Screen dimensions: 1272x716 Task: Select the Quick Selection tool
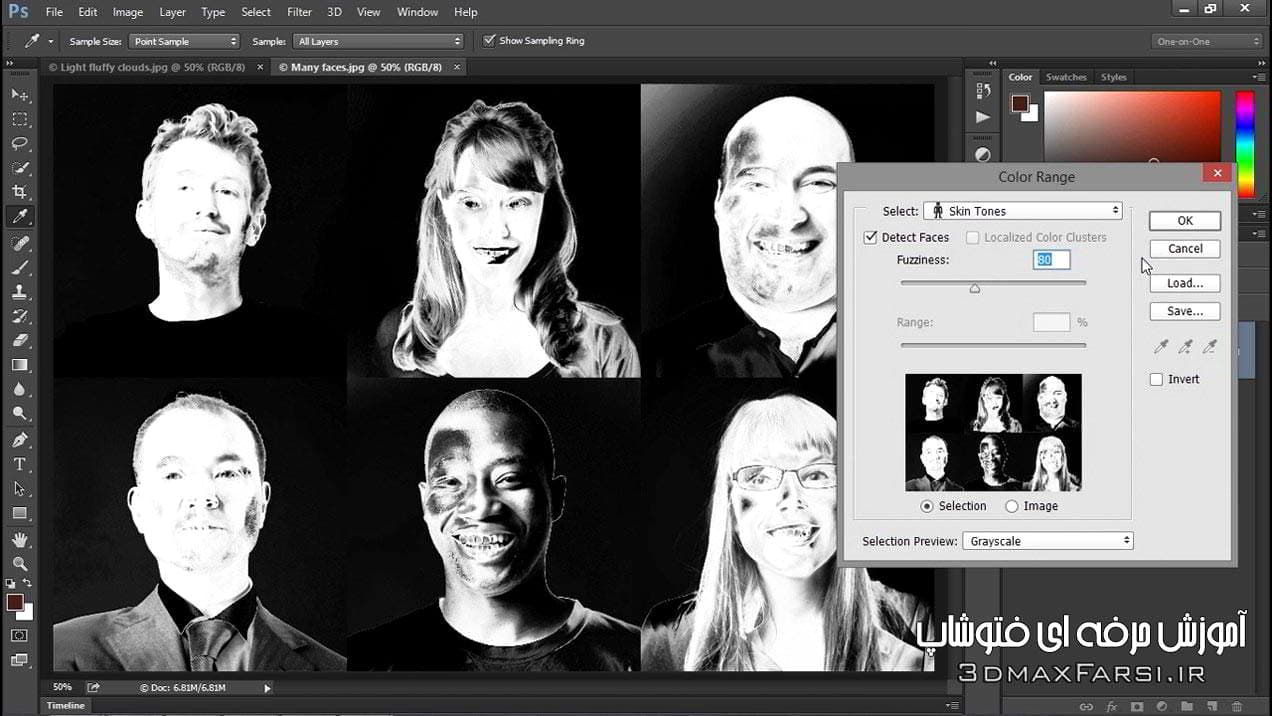coord(20,168)
